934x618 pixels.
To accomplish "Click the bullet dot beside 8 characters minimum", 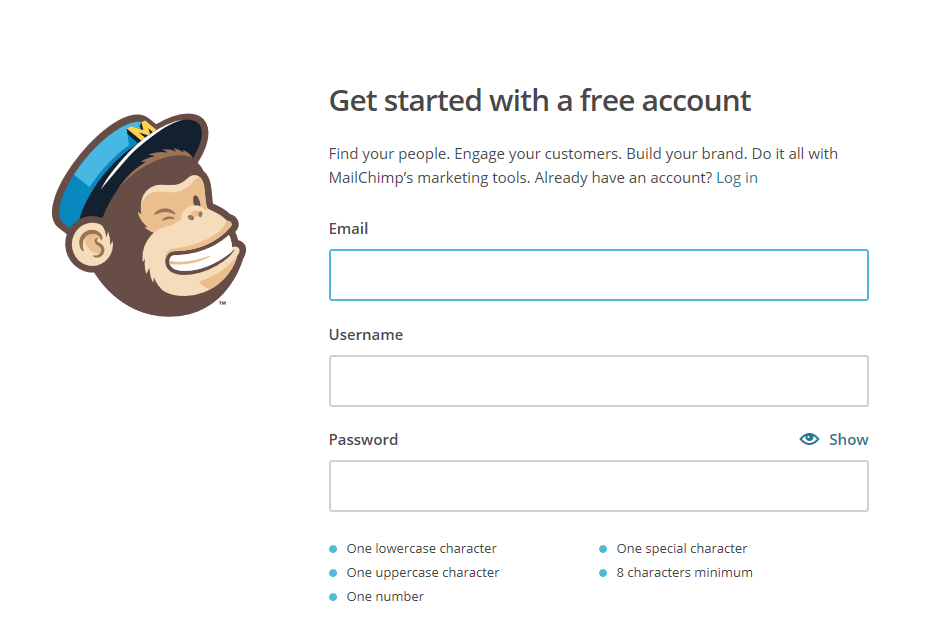I will [603, 573].
